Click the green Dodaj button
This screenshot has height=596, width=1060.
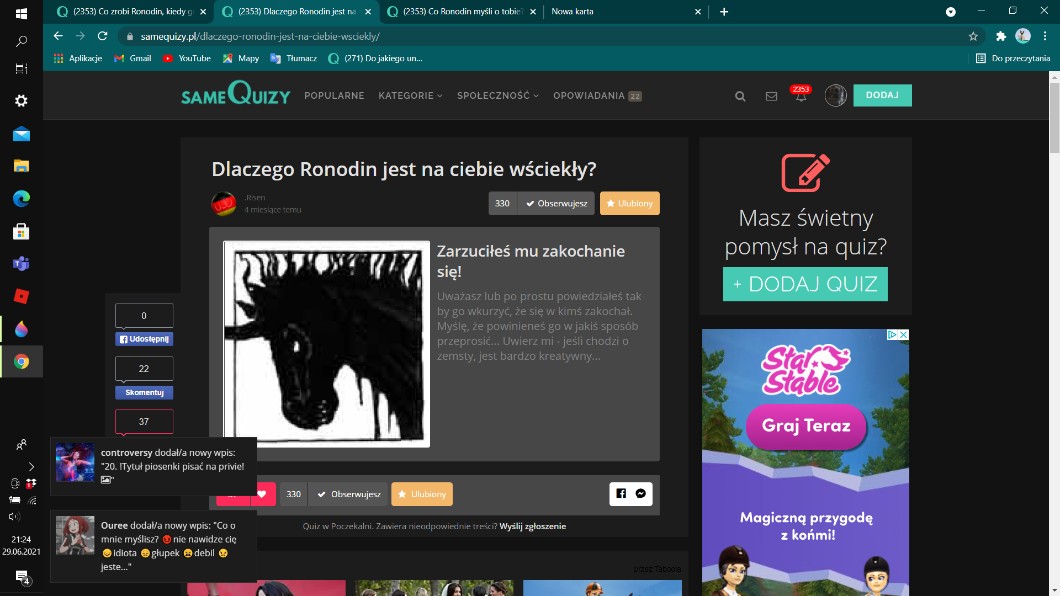(x=882, y=95)
